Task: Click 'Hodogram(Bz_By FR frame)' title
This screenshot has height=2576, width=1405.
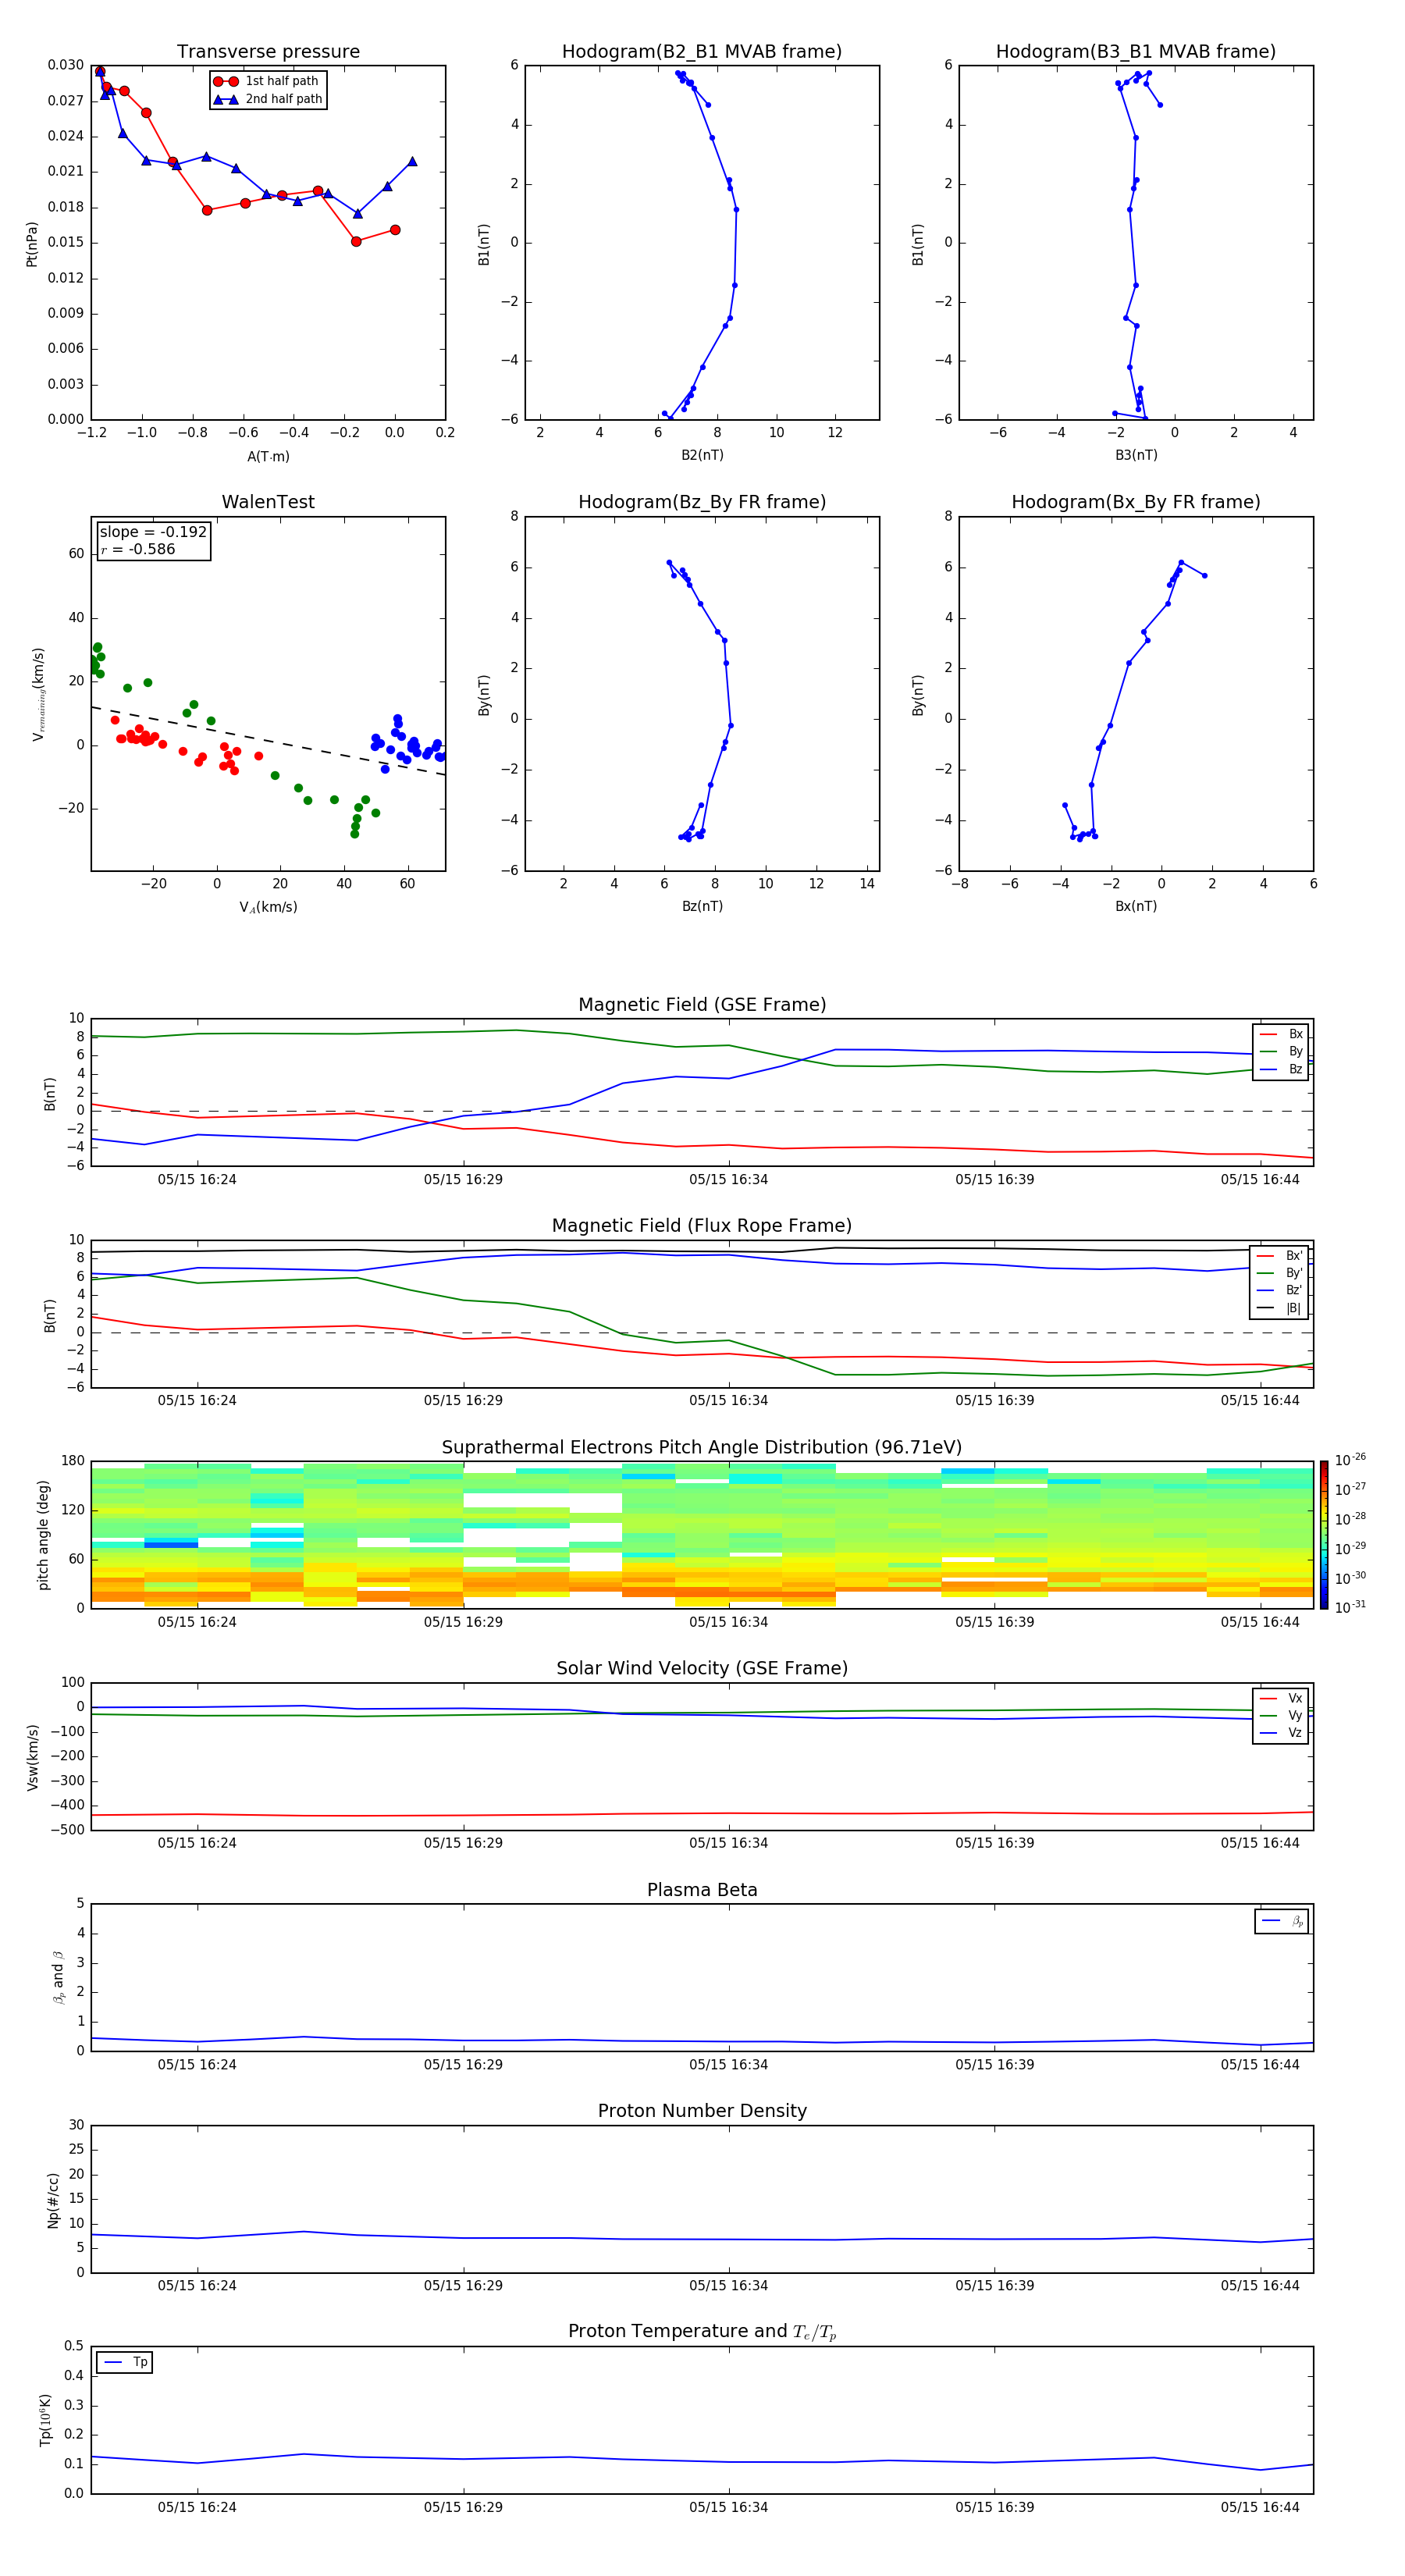Action: (702, 502)
